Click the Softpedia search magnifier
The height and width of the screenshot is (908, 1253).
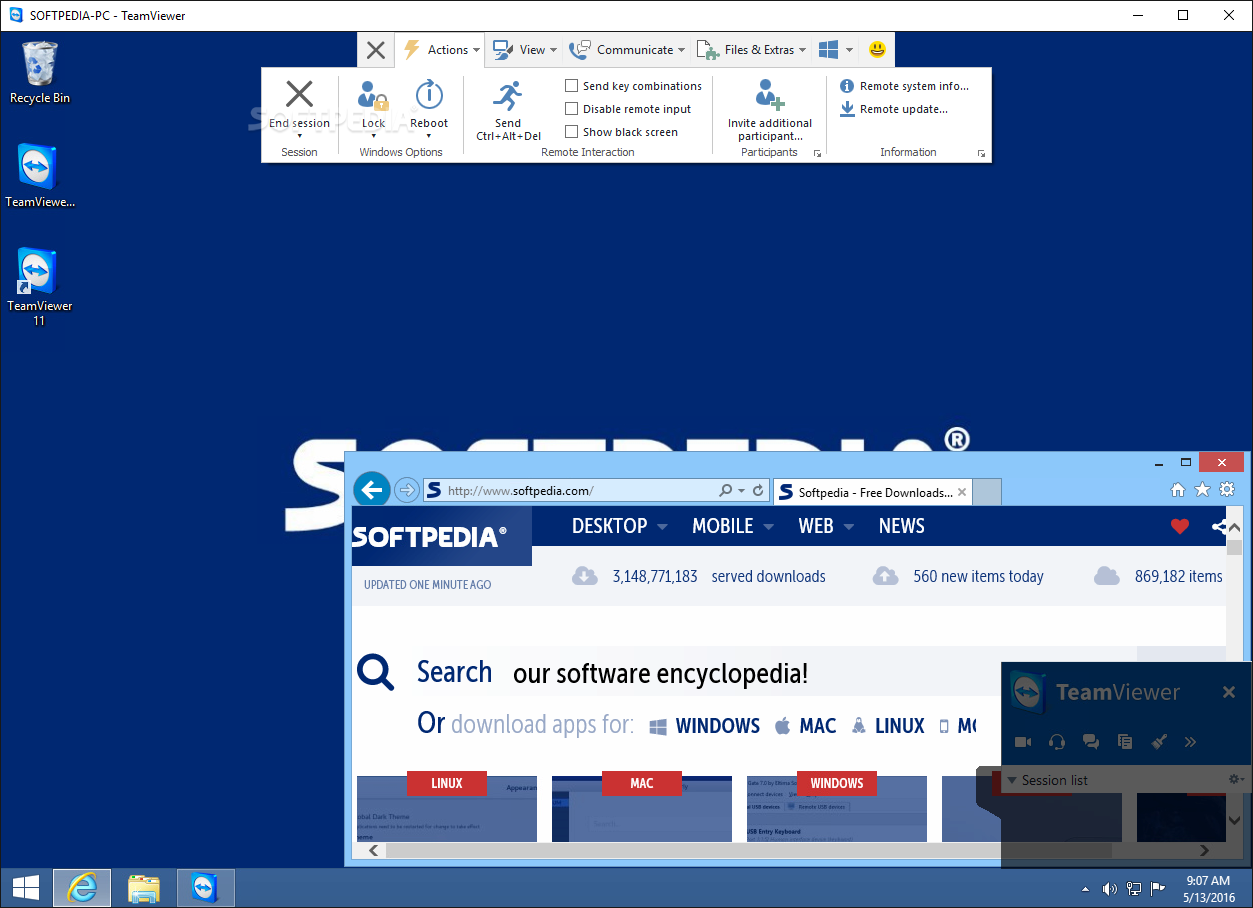coord(376,672)
